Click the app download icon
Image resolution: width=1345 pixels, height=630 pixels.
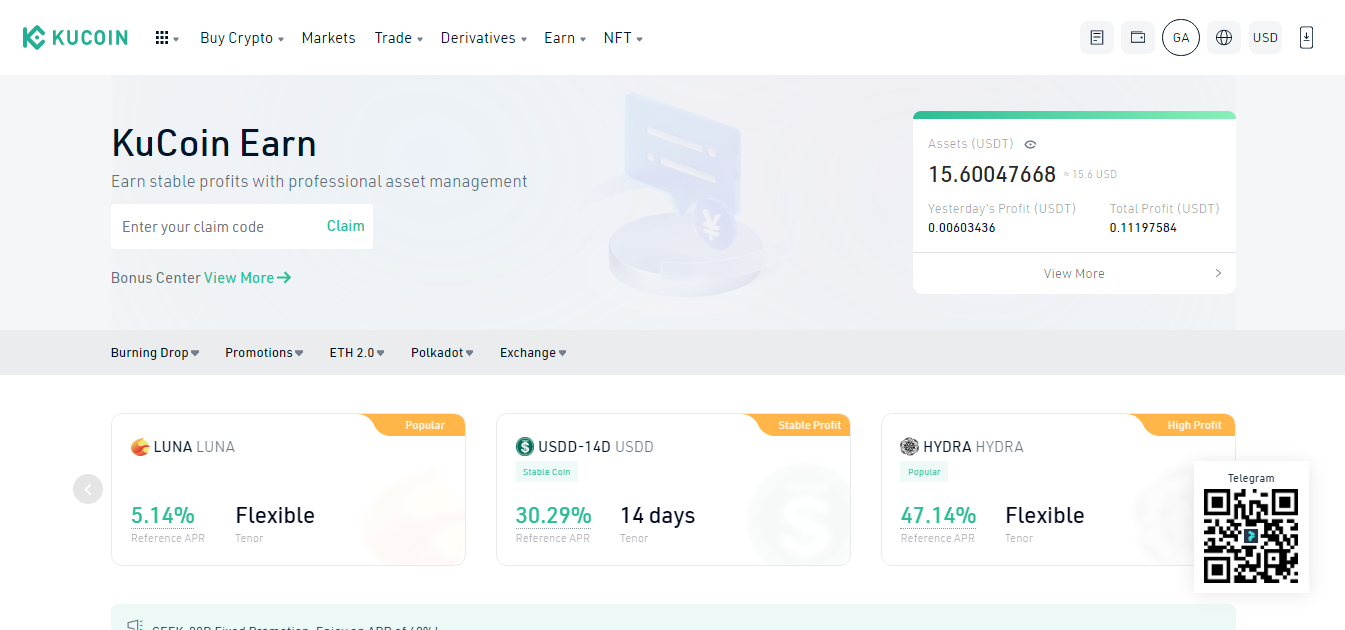(x=1306, y=37)
